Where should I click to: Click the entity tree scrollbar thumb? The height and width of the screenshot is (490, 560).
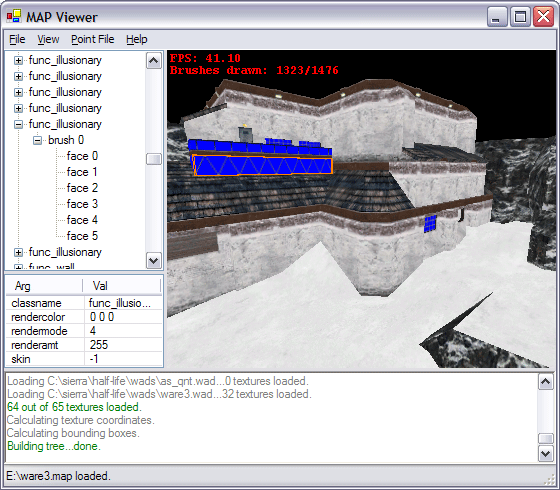(154, 159)
